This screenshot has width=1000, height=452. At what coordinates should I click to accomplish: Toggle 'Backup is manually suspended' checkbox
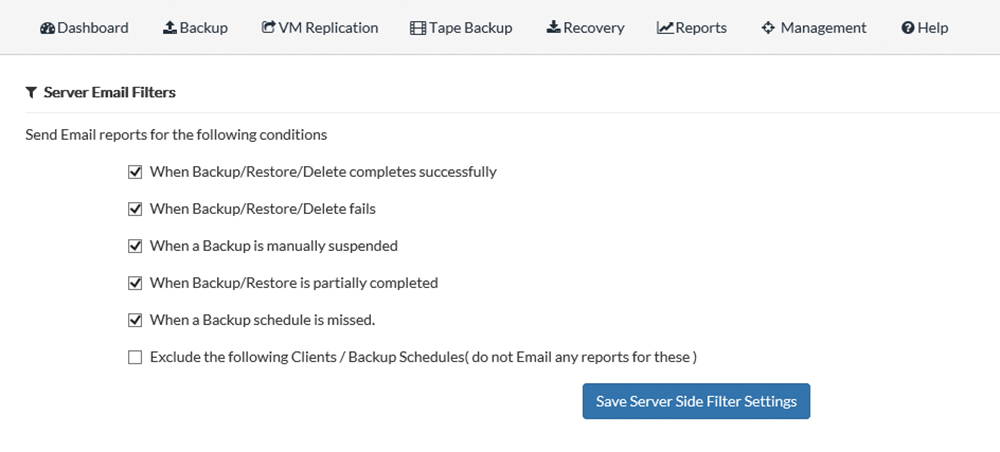point(135,246)
